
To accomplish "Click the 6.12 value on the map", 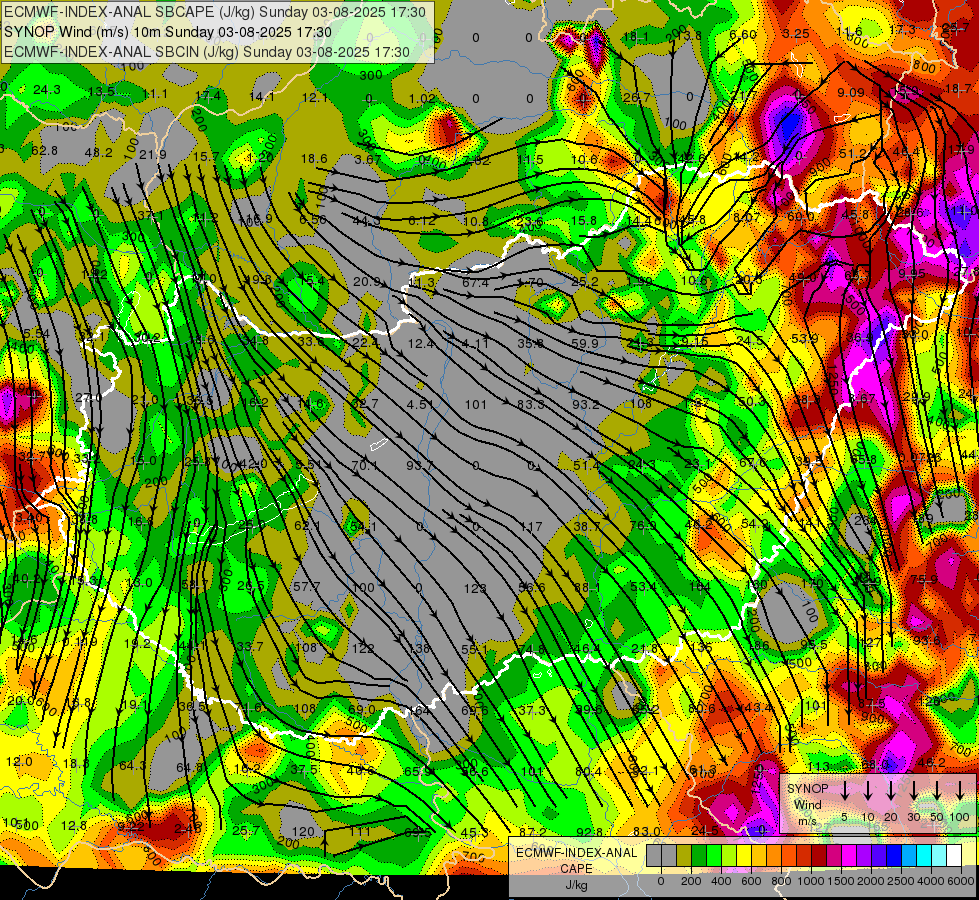I will tap(422, 220).
